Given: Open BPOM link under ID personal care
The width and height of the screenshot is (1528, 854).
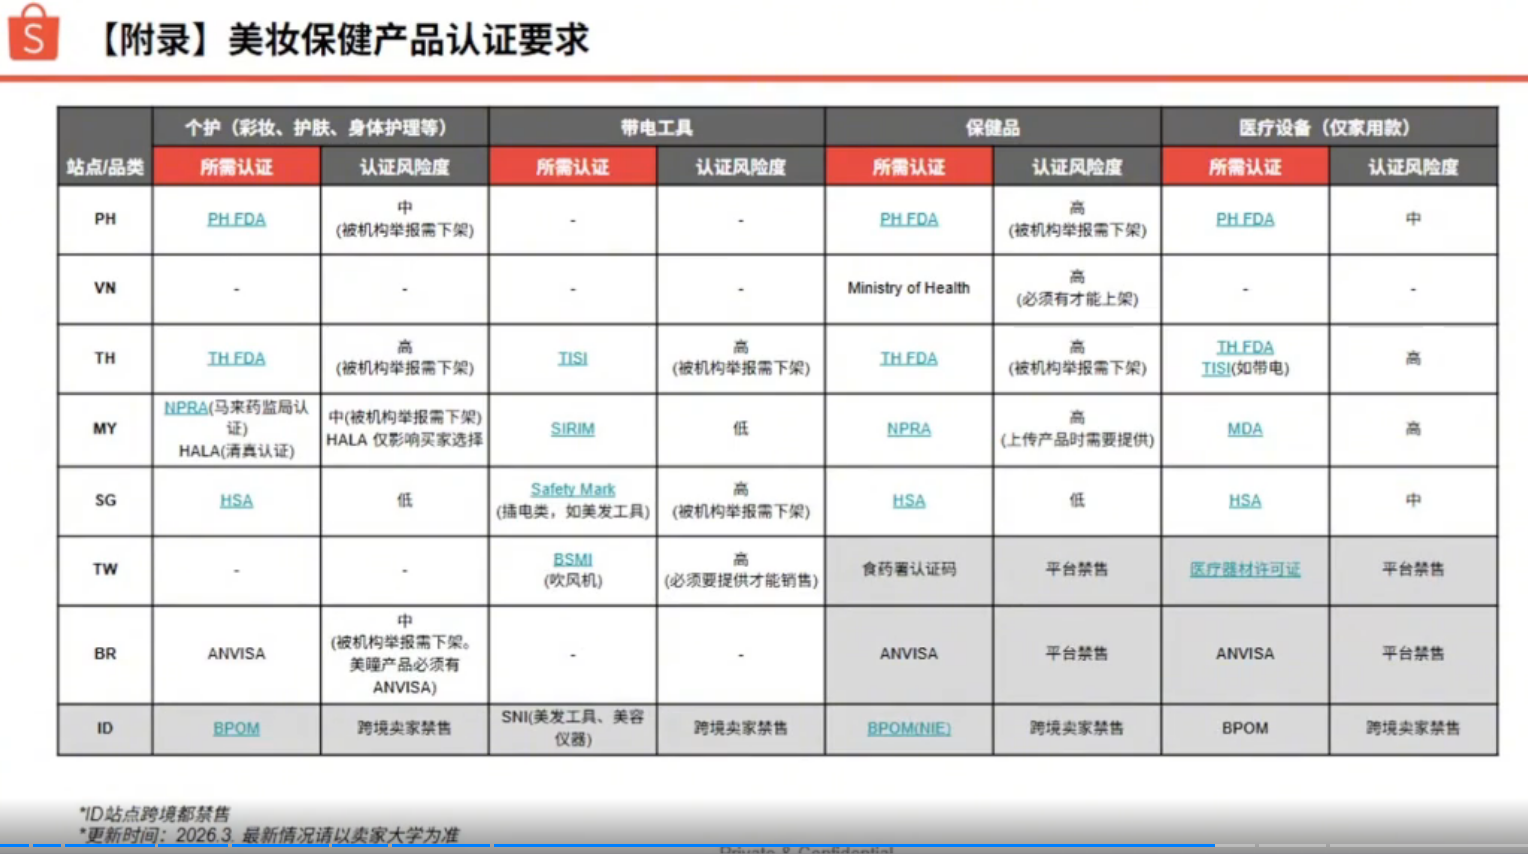Looking at the screenshot, I should [x=236, y=728].
